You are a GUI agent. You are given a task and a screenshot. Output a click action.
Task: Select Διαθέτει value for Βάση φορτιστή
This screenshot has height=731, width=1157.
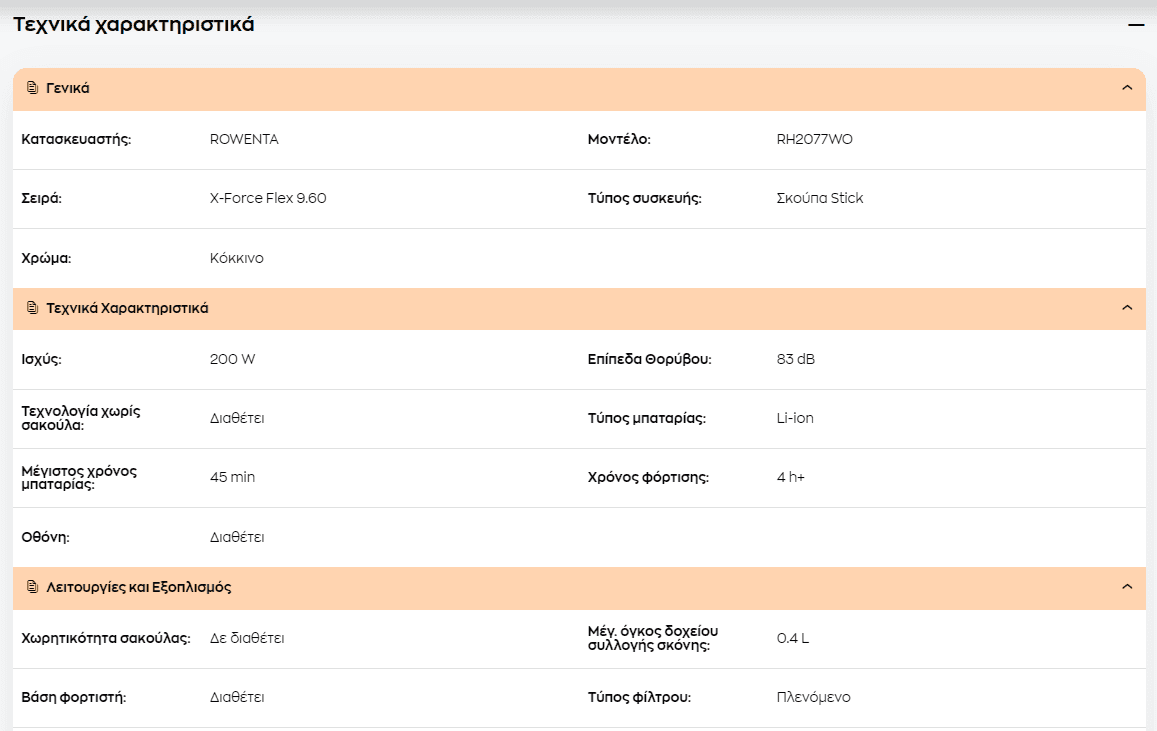coord(237,697)
